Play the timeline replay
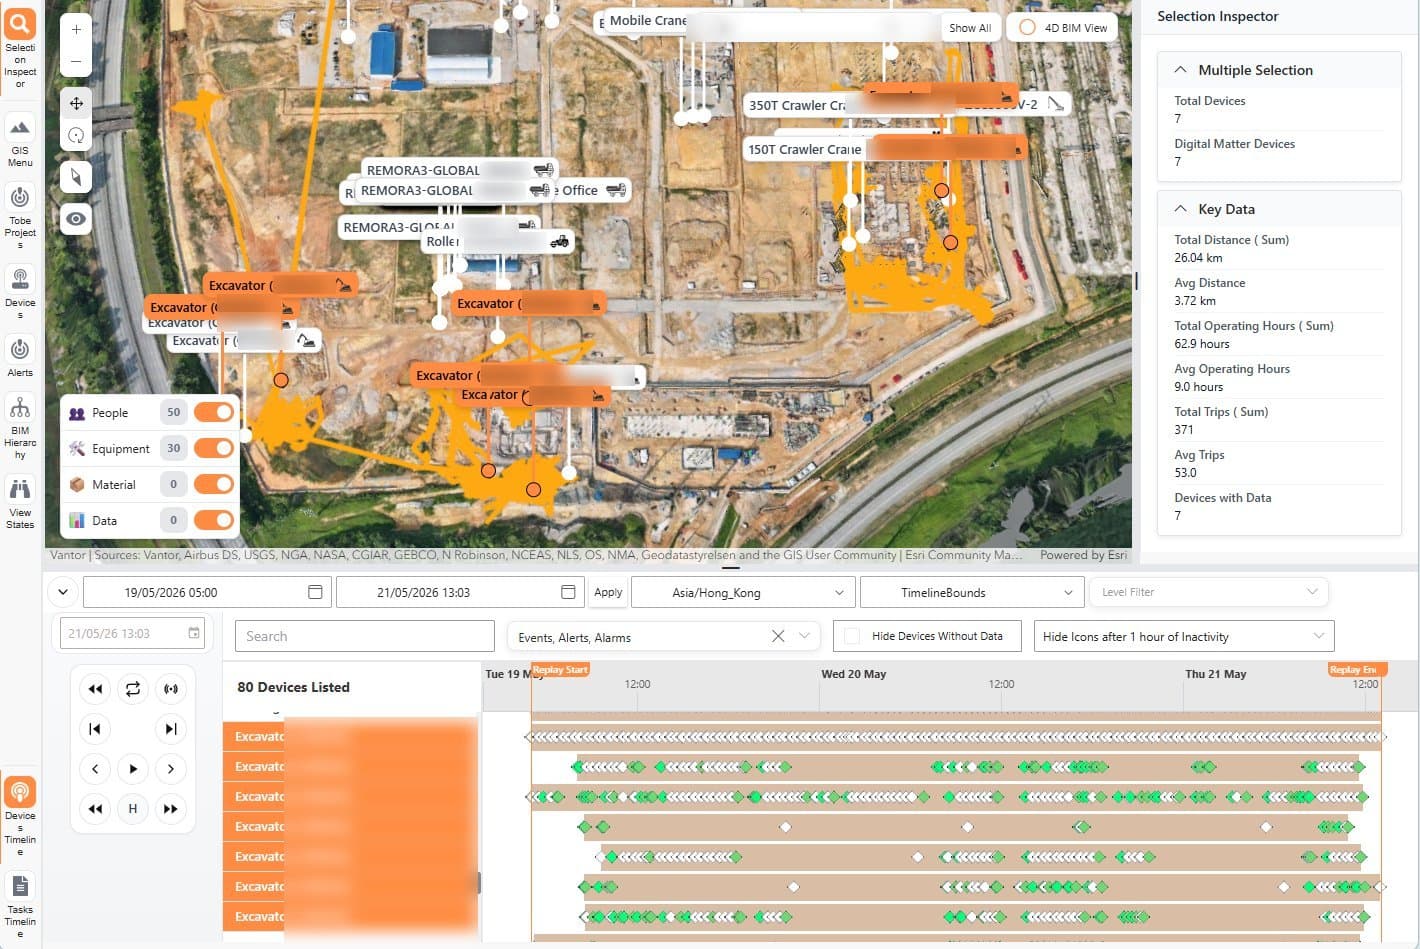1420x949 pixels. (133, 768)
